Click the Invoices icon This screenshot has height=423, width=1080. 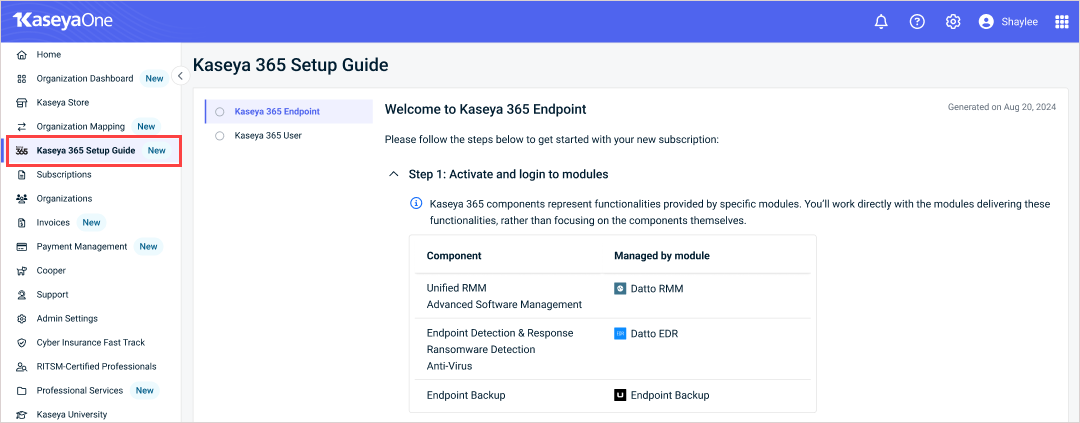[21, 223]
